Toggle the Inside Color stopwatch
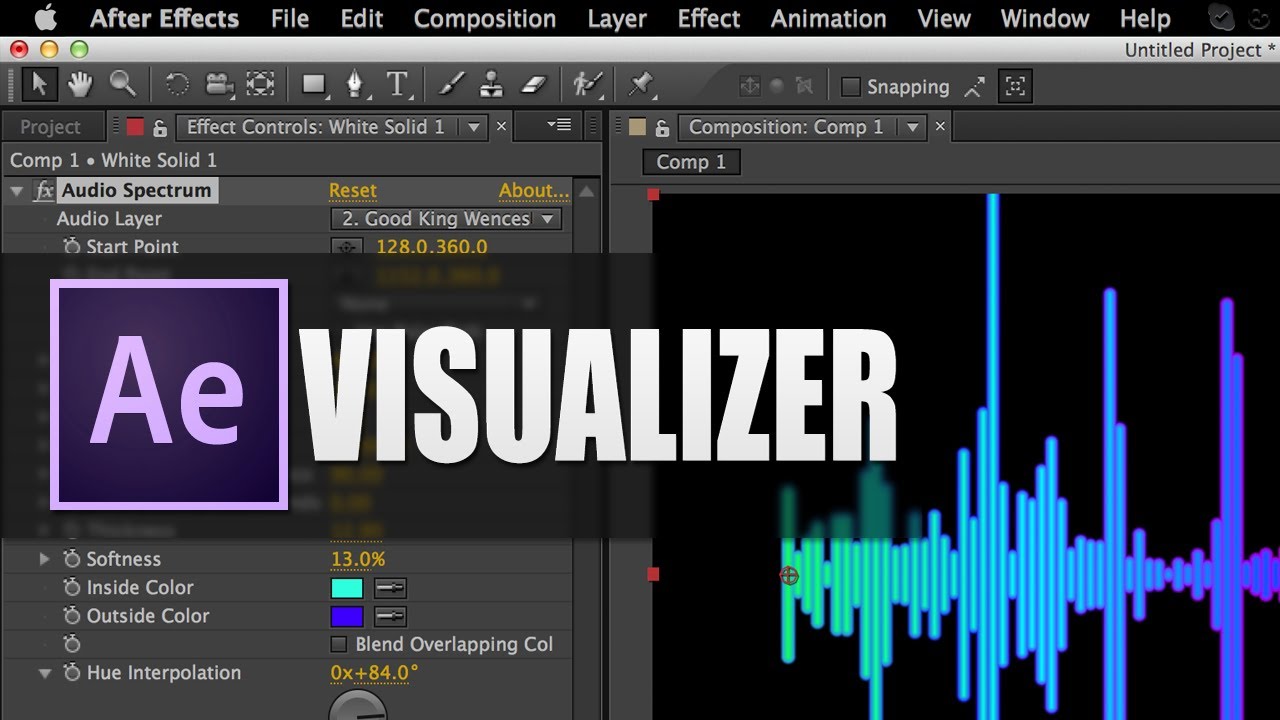1280x720 pixels. [x=71, y=587]
